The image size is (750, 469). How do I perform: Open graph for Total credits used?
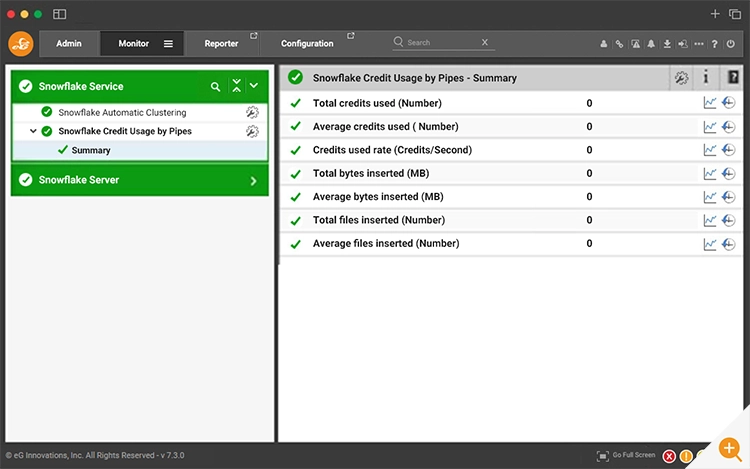pos(710,103)
